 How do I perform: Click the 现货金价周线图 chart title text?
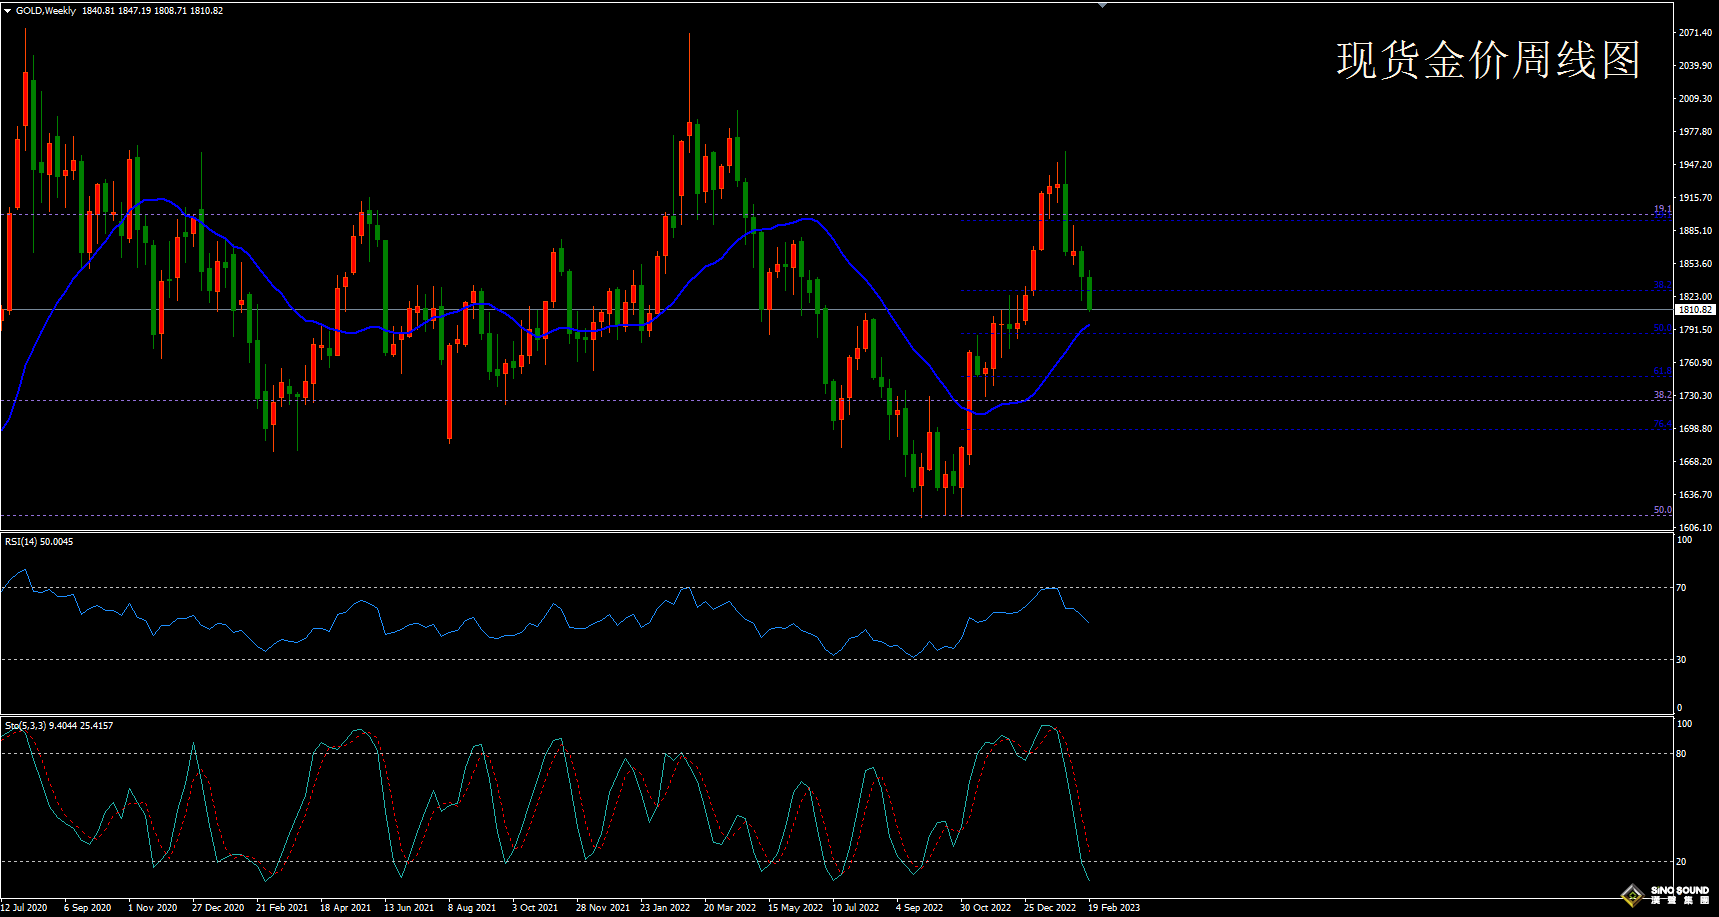click(1488, 61)
